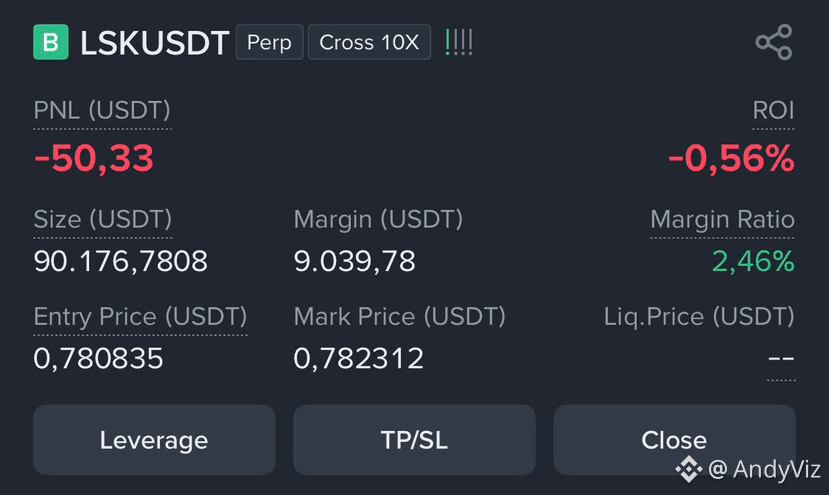Tap the Size (USDT) label
829x495 pixels.
103,219
